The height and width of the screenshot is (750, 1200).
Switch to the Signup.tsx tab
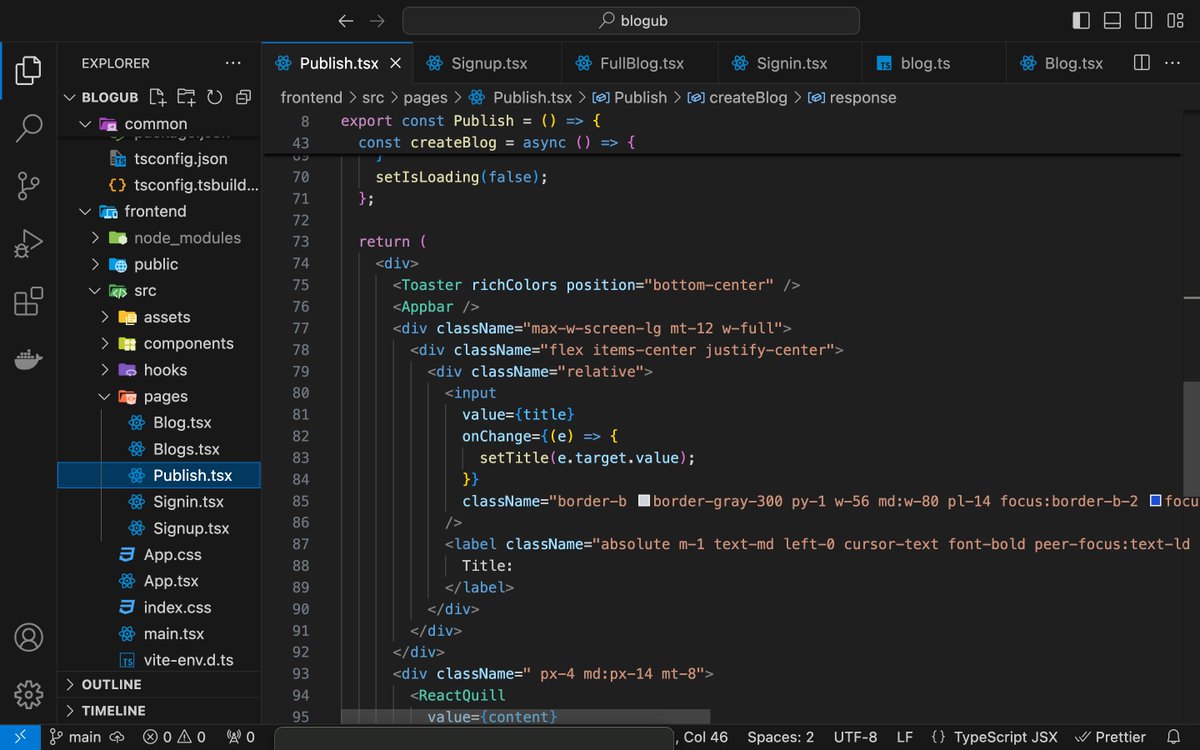click(x=488, y=63)
